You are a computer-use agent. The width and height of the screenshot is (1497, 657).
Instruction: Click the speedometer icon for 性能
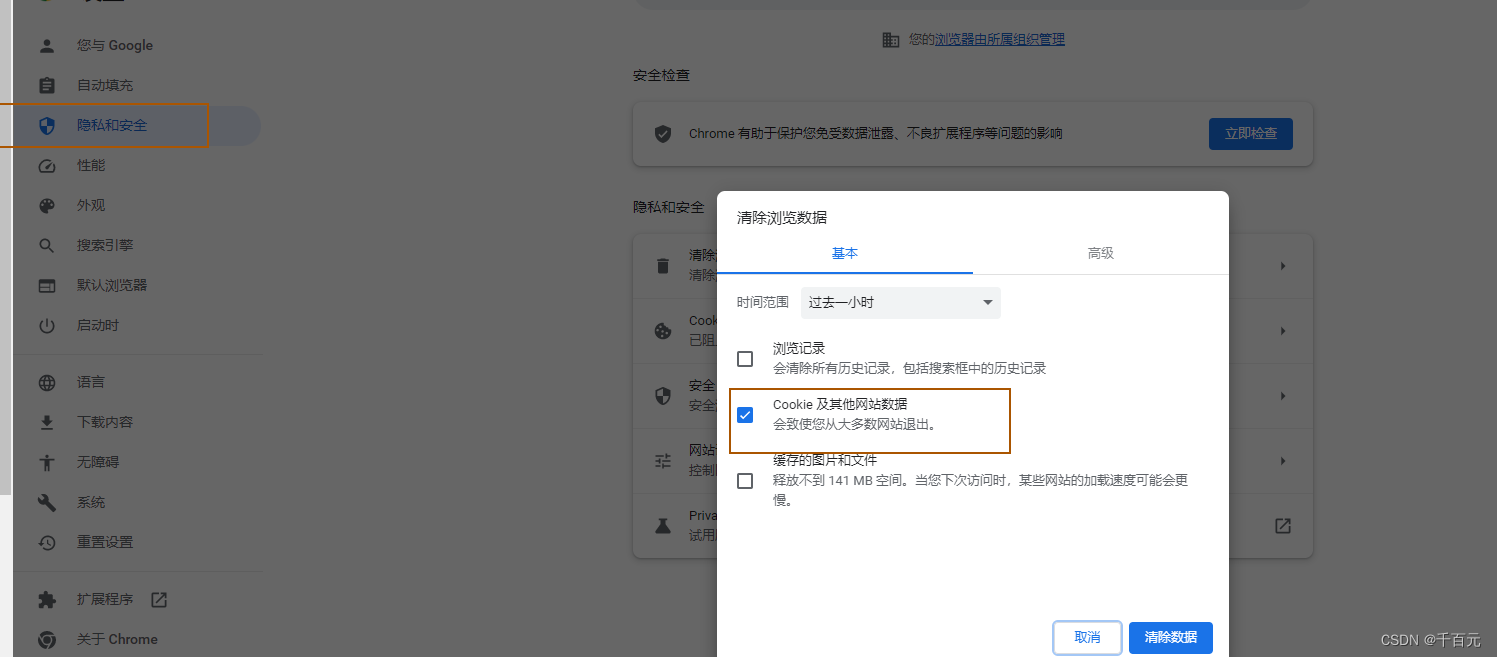point(47,165)
